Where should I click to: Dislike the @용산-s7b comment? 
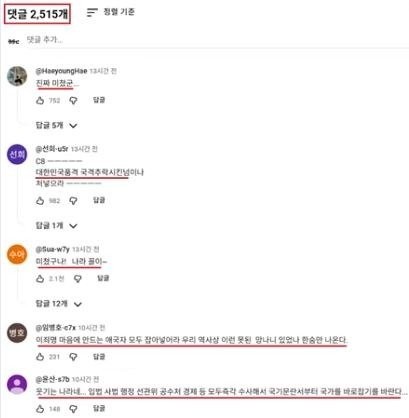(73, 409)
